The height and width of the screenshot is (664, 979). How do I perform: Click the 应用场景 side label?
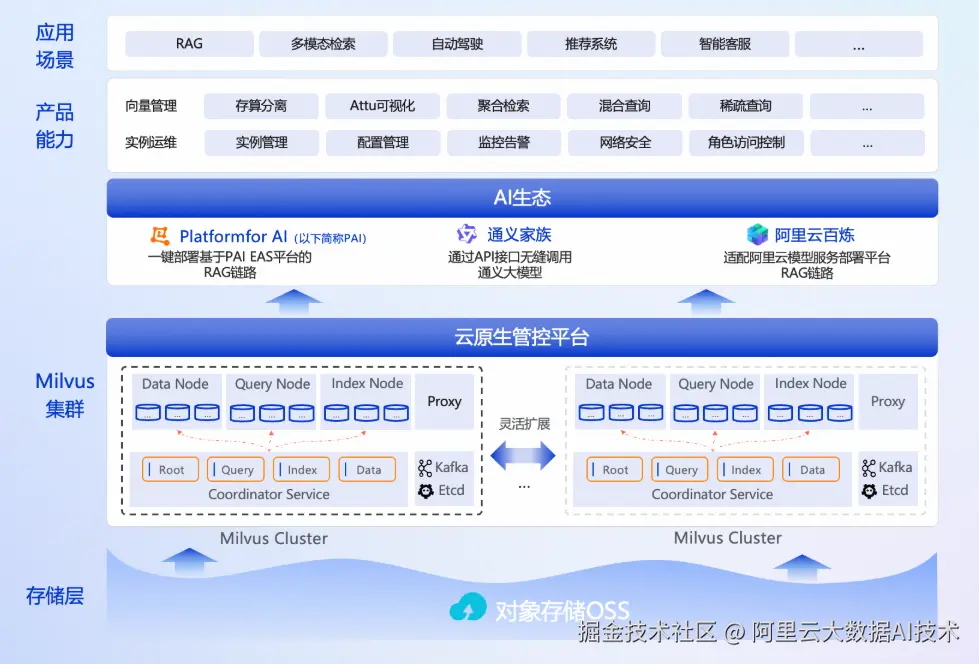(x=55, y=46)
